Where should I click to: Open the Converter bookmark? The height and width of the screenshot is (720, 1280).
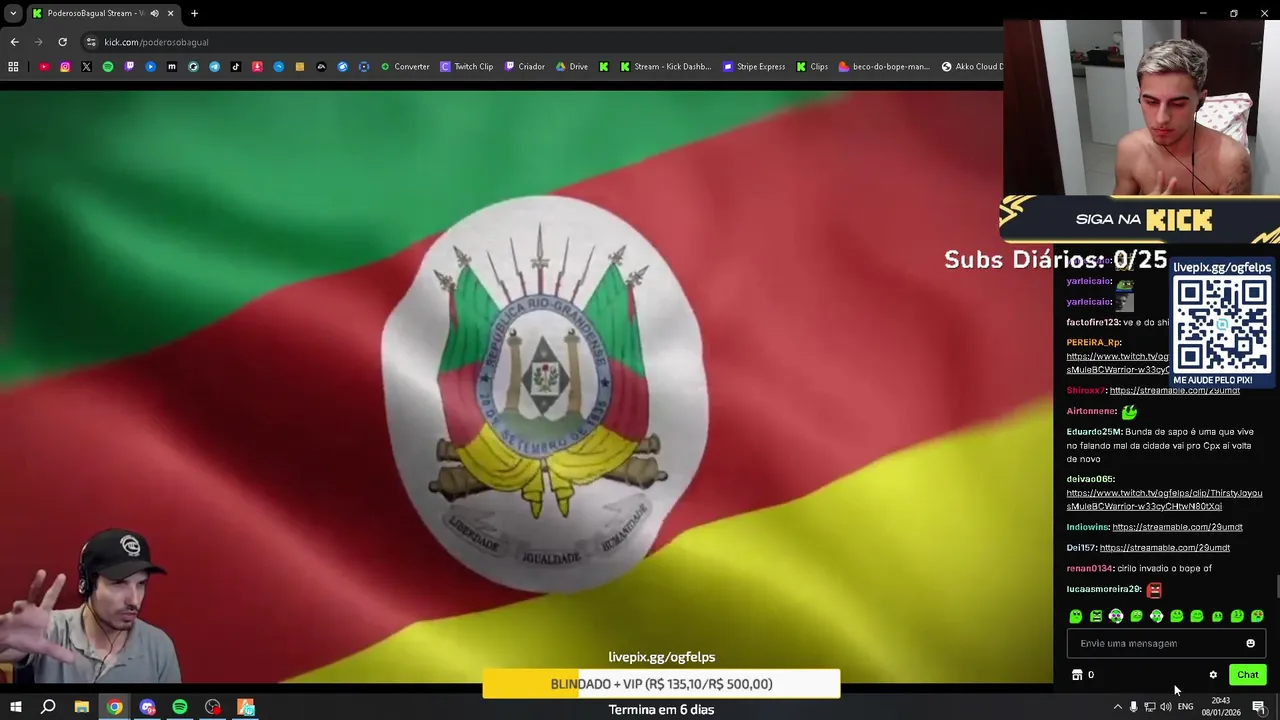[x=405, y=67]
